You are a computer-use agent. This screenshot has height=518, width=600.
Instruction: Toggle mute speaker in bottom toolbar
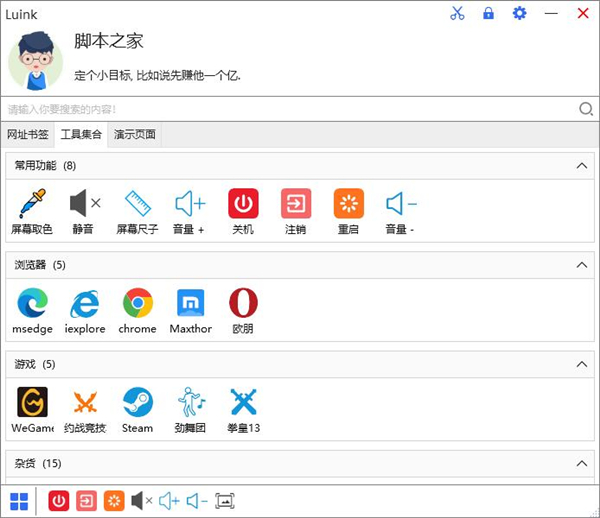142,500
